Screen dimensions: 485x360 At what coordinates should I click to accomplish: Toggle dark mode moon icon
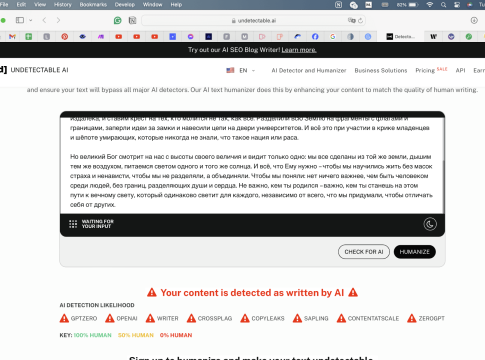tap(430, 224)
